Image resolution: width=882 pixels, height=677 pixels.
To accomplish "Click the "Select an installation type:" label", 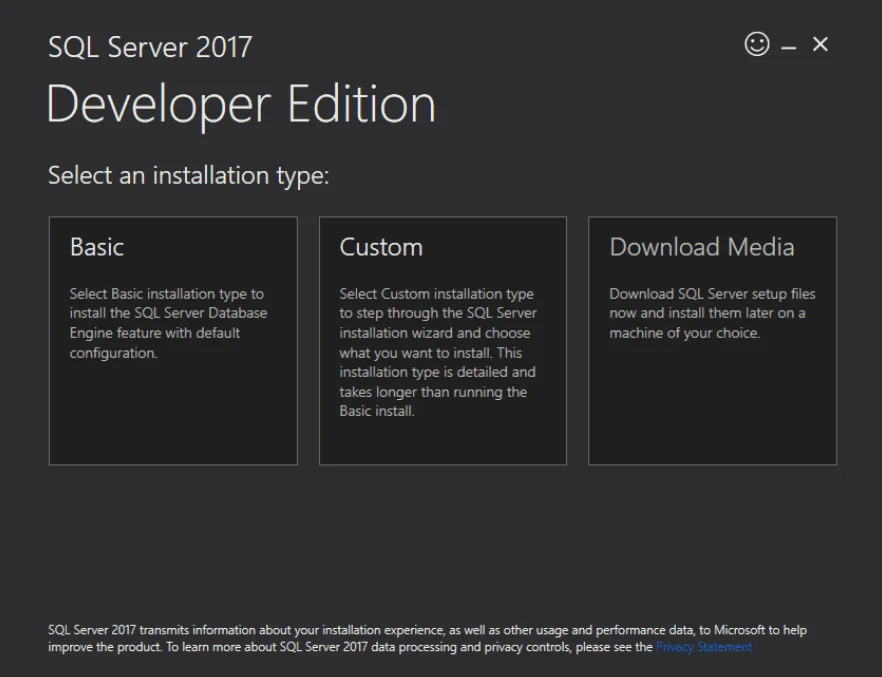I will (188, 176).
